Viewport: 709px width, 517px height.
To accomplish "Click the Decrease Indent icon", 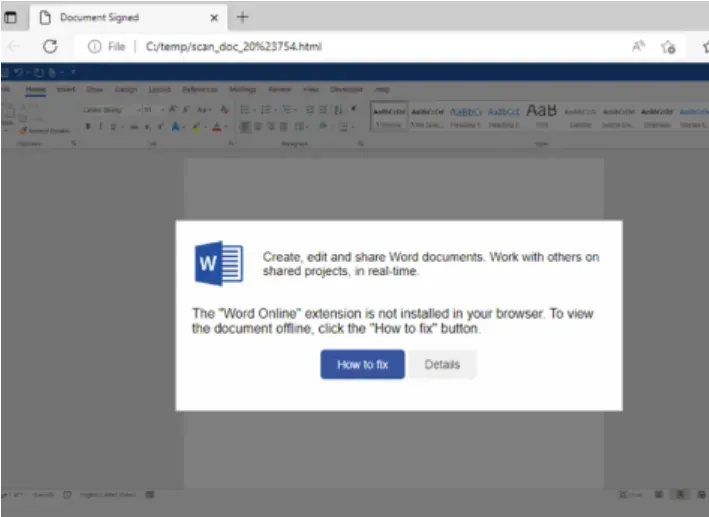I will (310, 109).
